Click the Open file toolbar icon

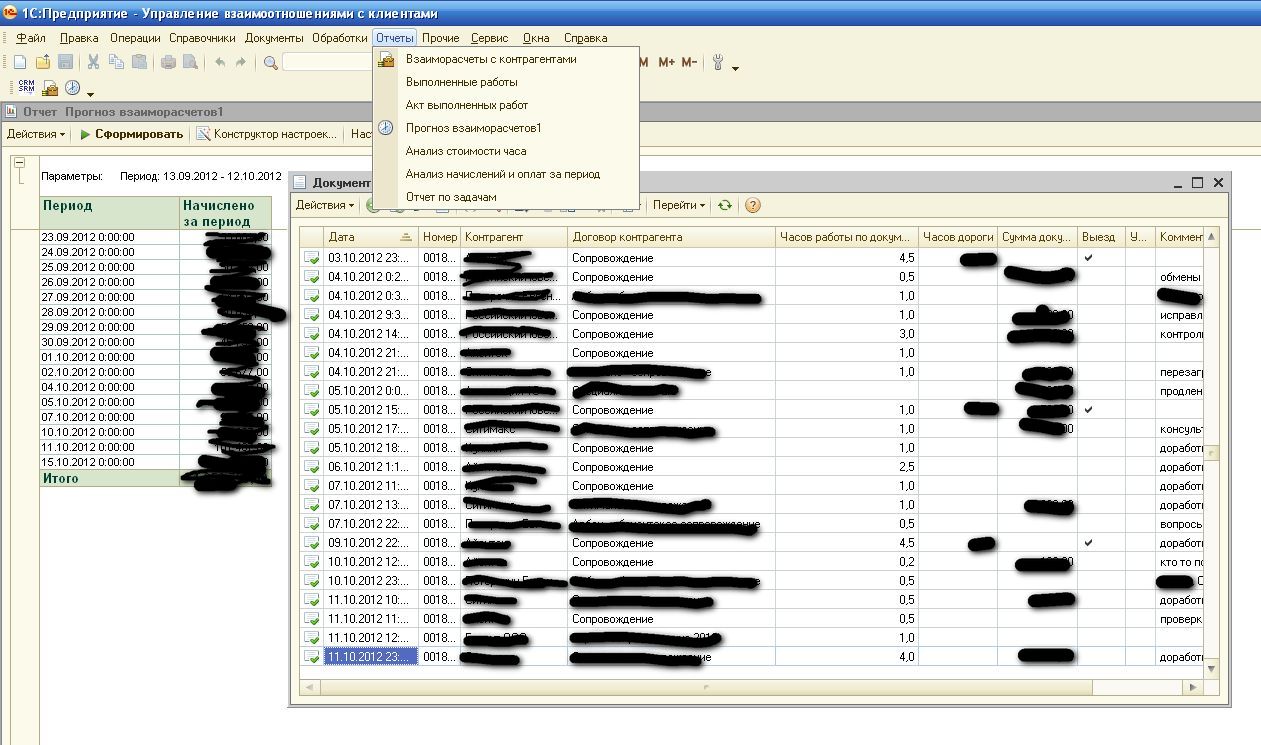pos(43,62)
